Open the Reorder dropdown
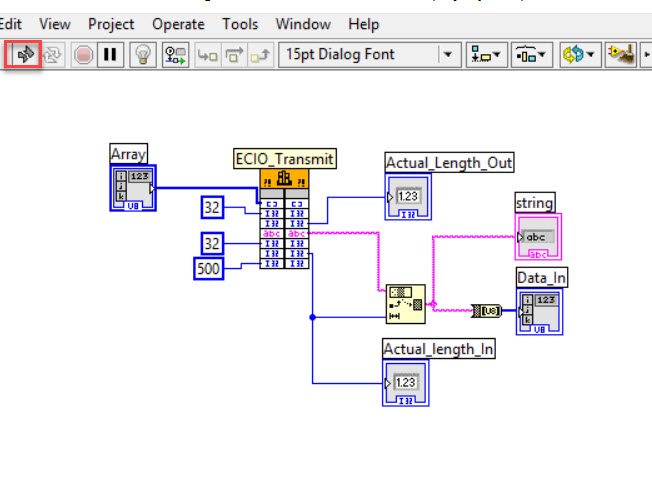 pos(580,54)
